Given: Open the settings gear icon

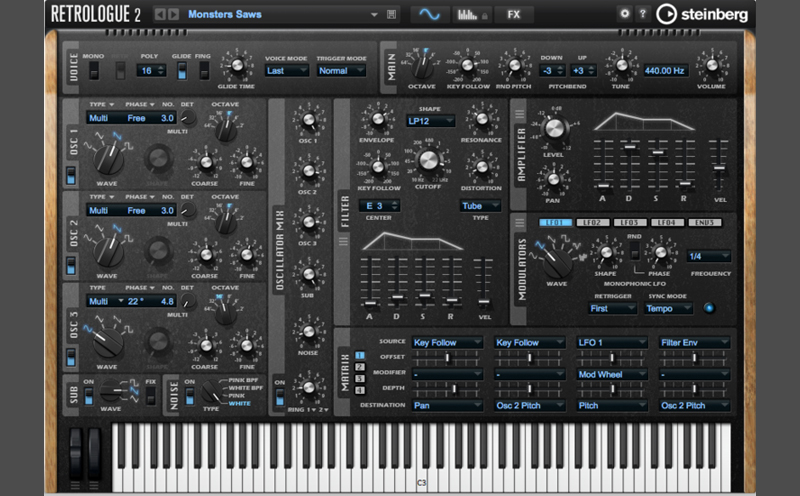Looking at the screenshot, I should click(x=625, y=14).
